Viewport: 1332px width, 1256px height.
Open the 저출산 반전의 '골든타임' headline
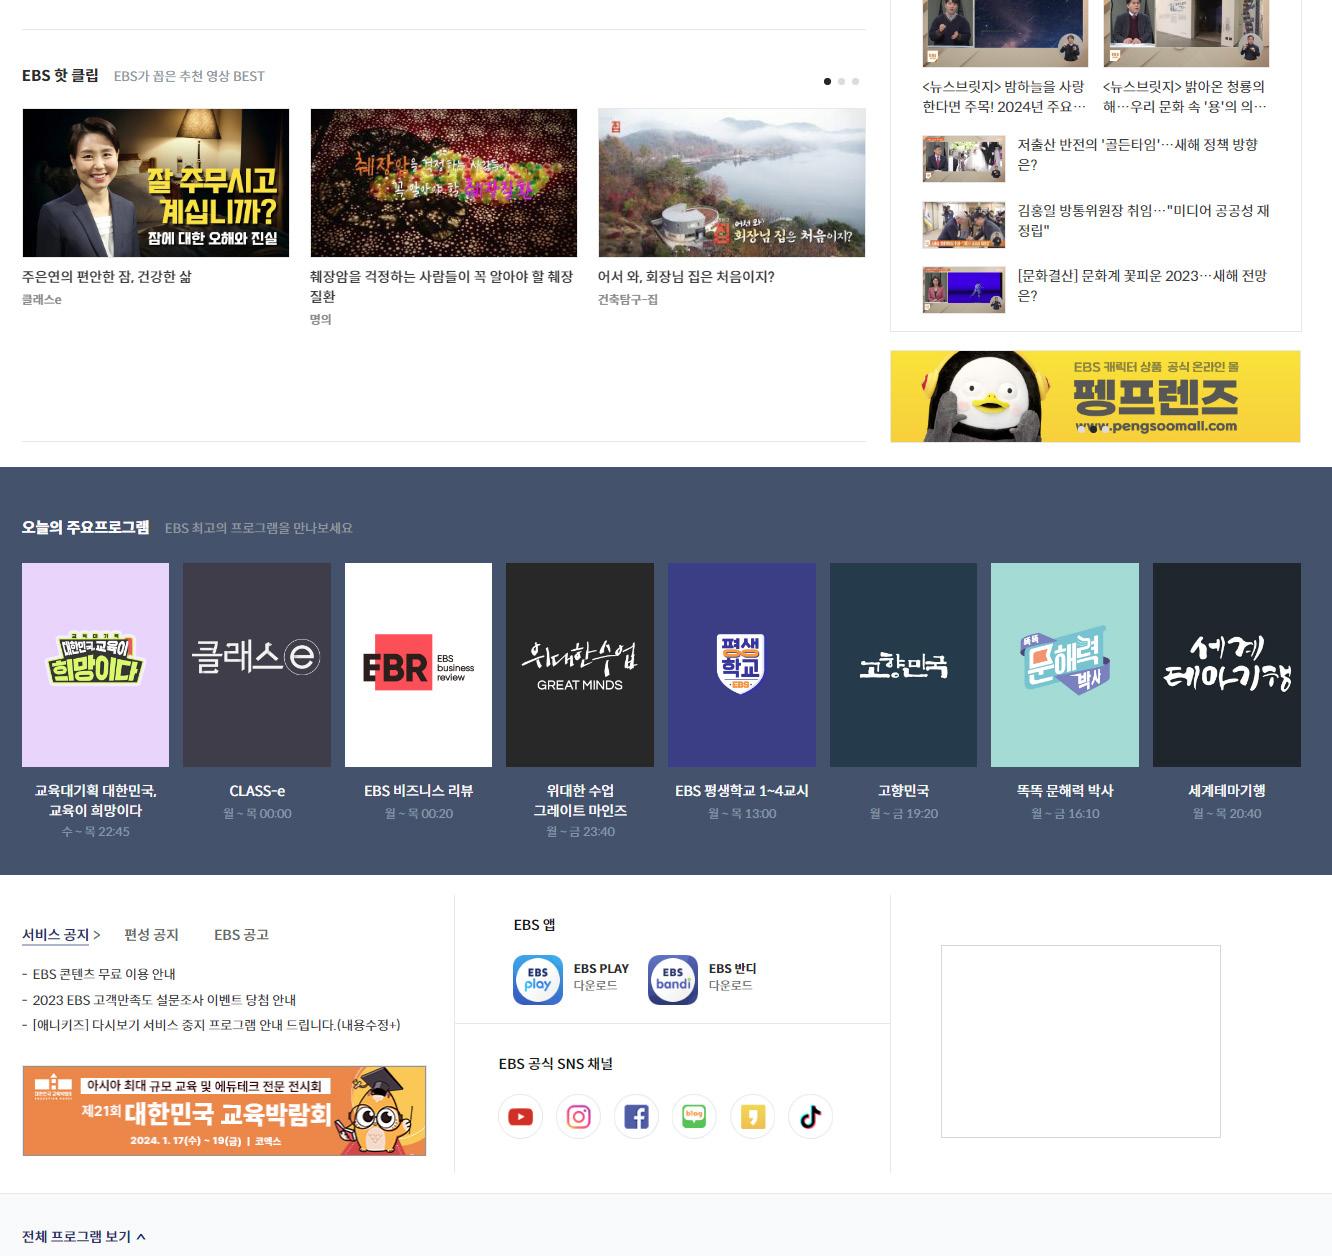(x=1138, y=155)
